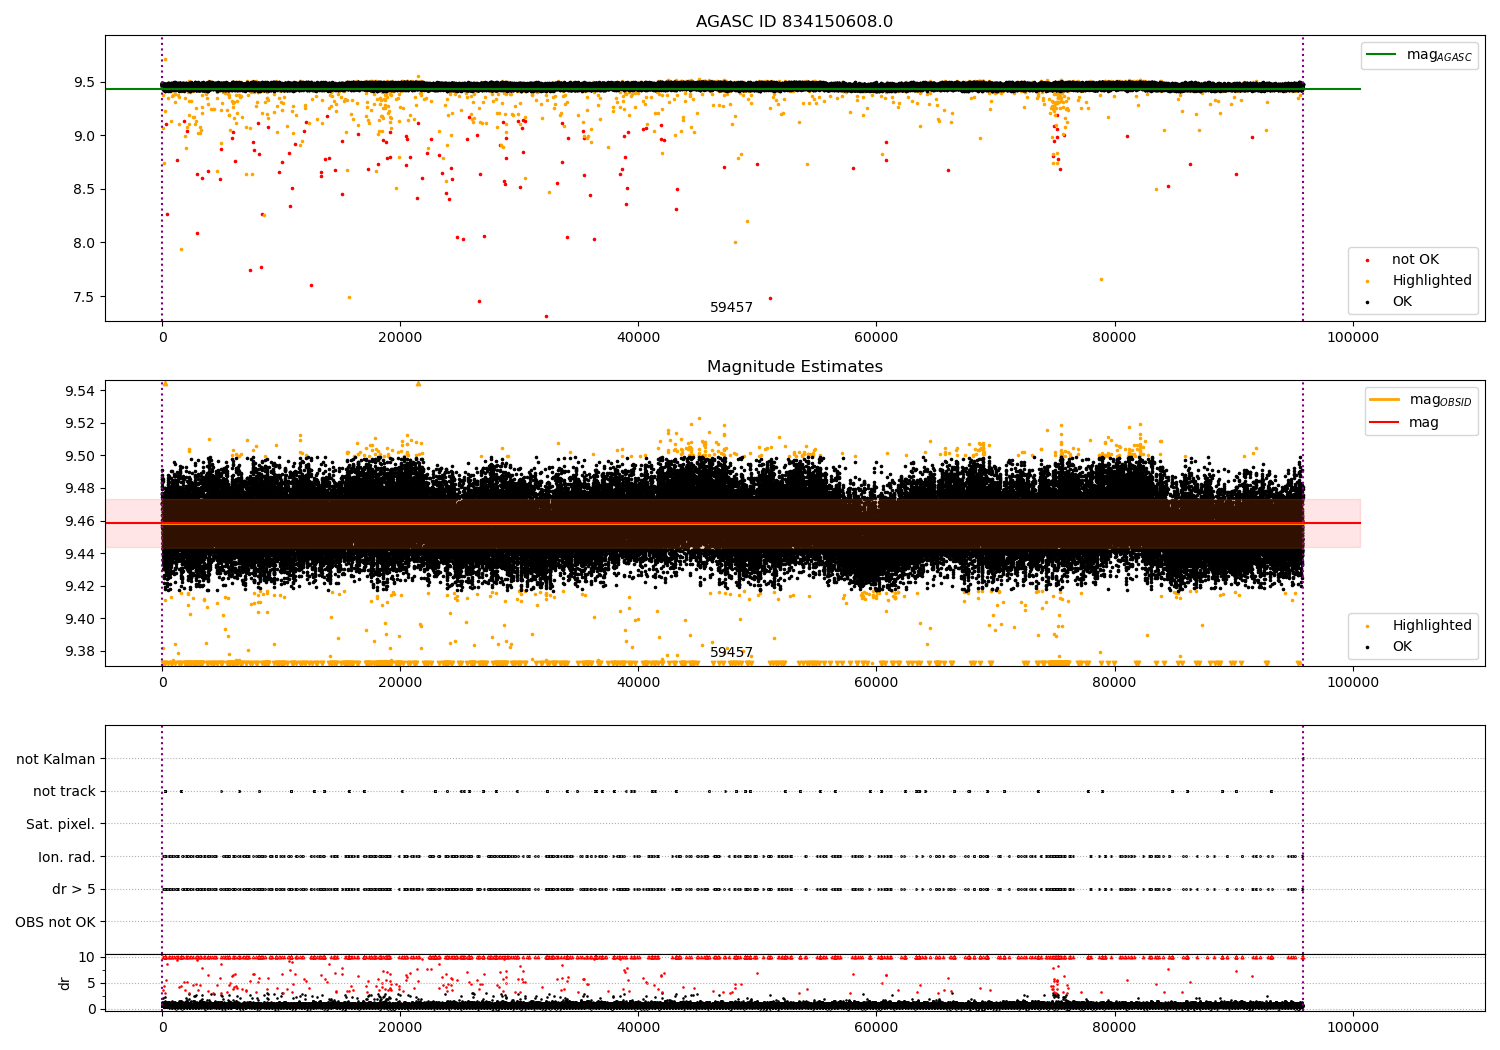Click the 'not track' row label
Viewport: 1500px width, 1050px height.
(x=64, y=792)
